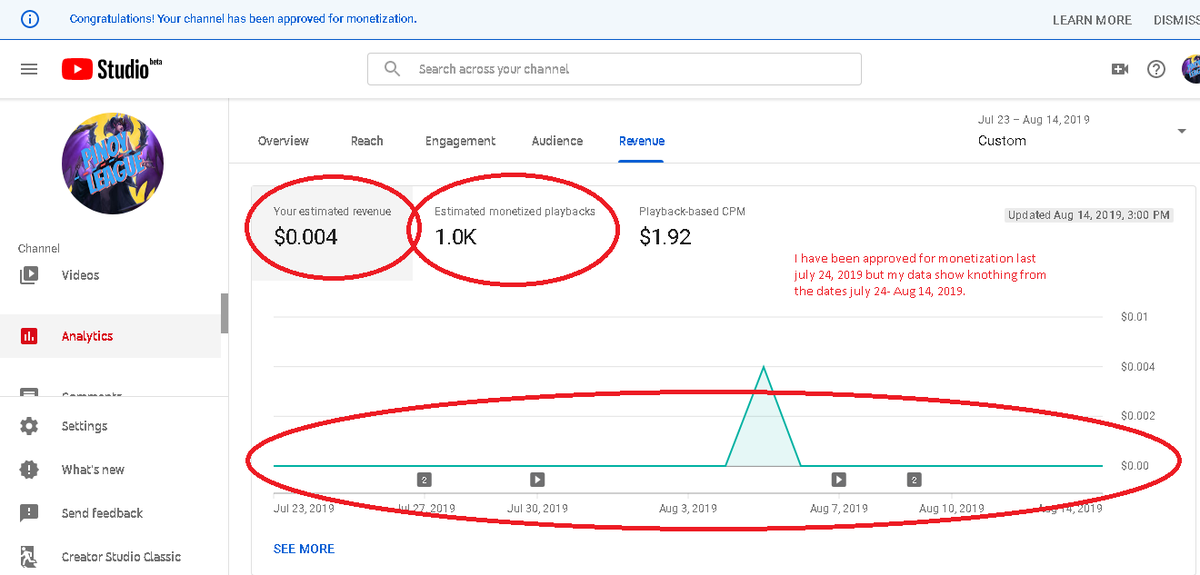Screen dimensions: 1200x575
Task: Click video play marker near Jul 30
Action: click(537, 480)
